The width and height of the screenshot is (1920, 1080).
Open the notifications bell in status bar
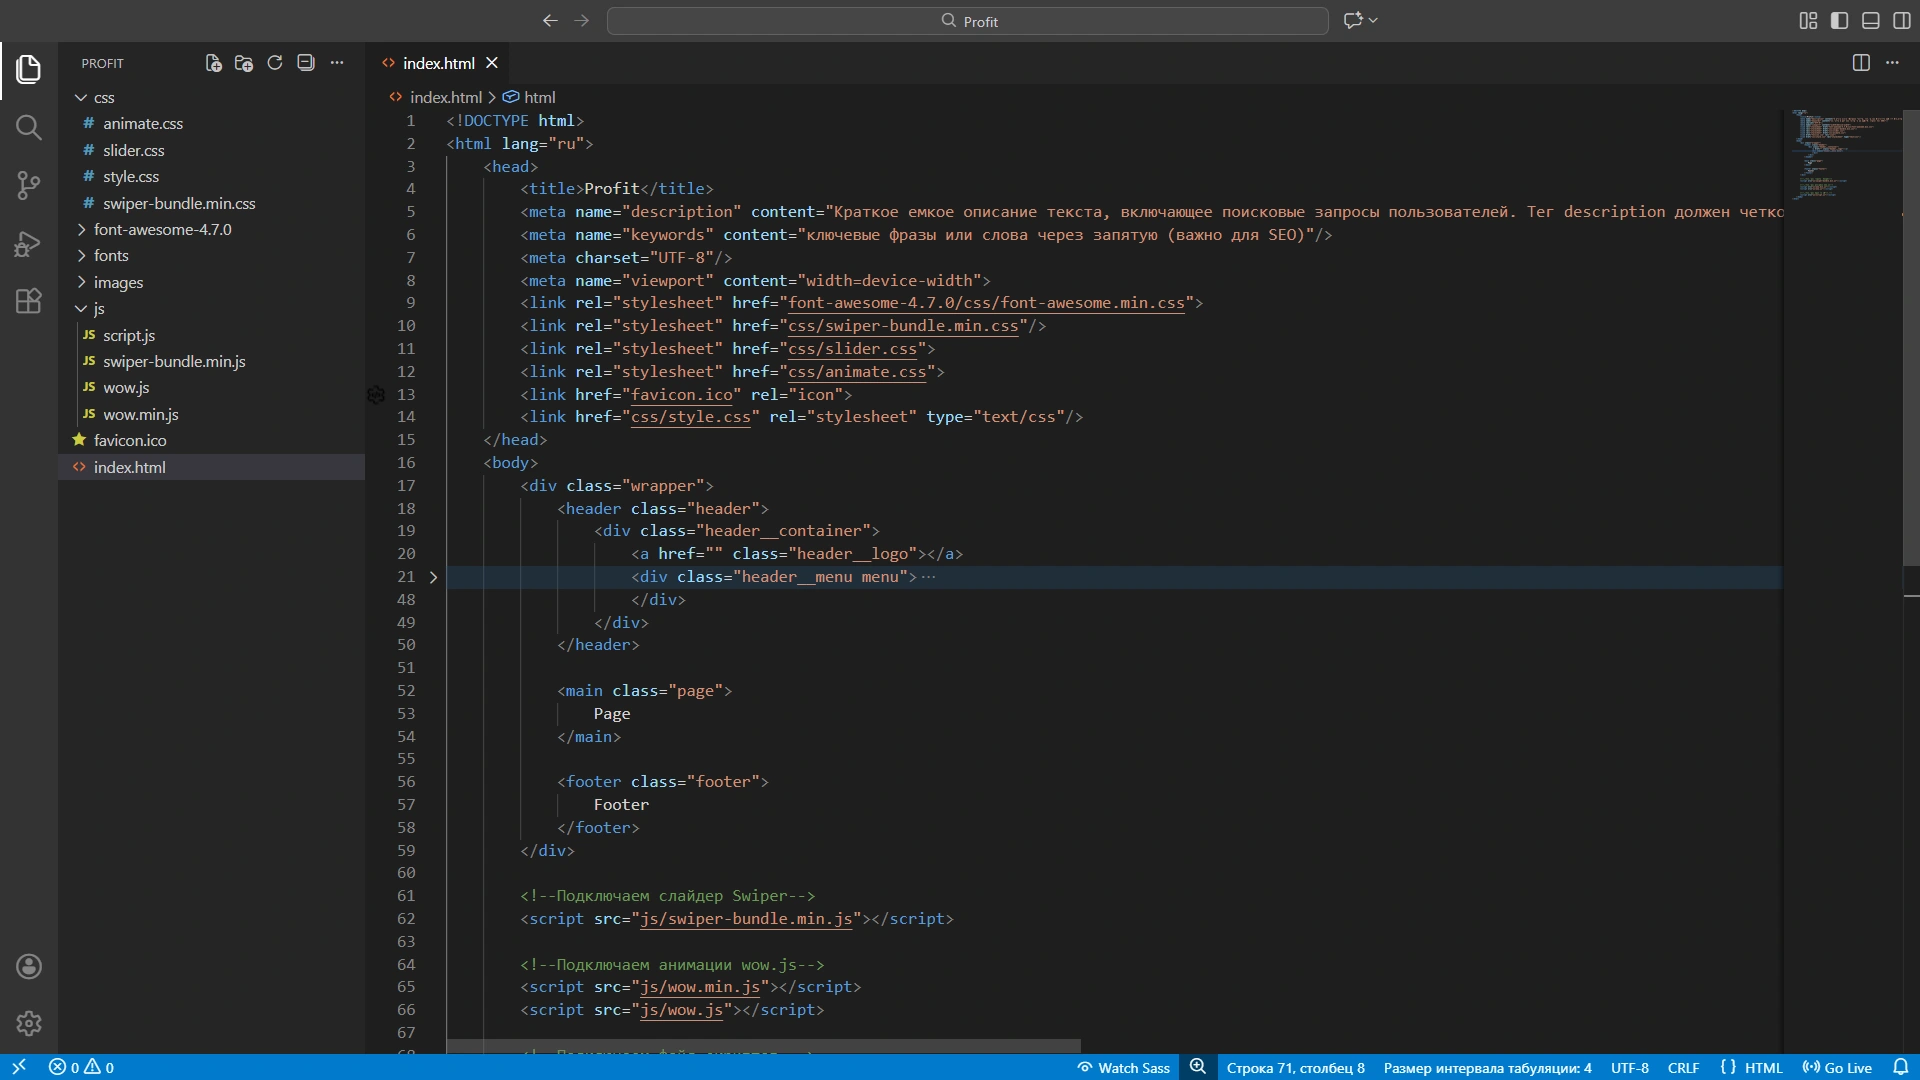coord(1900,1067)
